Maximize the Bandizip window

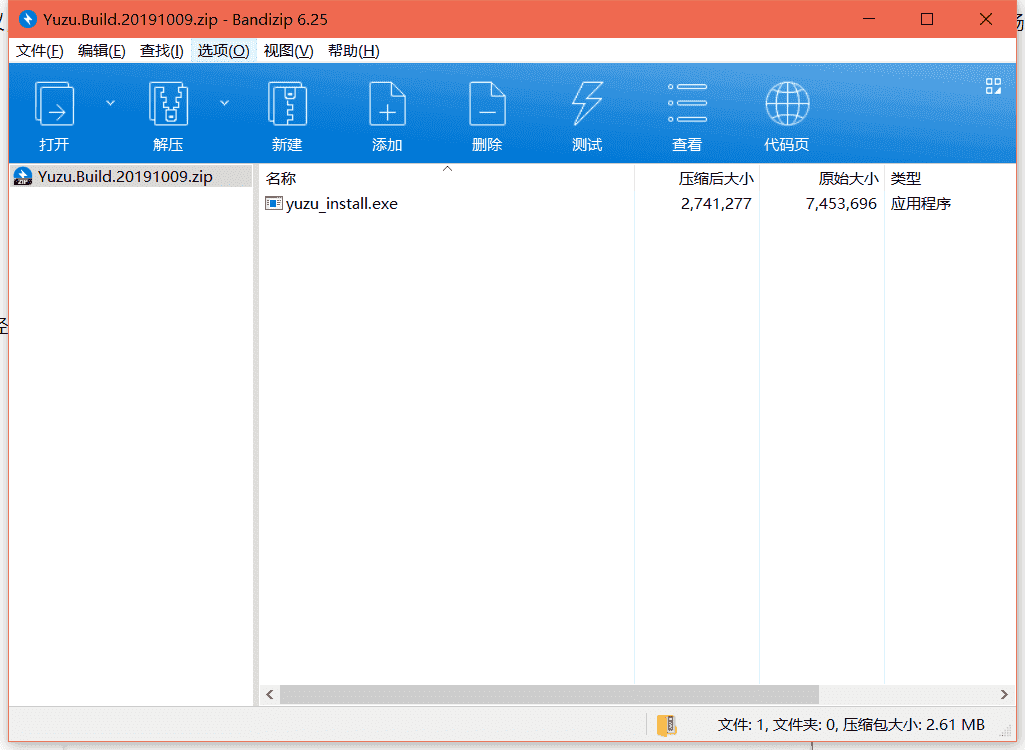pos(927,19)
